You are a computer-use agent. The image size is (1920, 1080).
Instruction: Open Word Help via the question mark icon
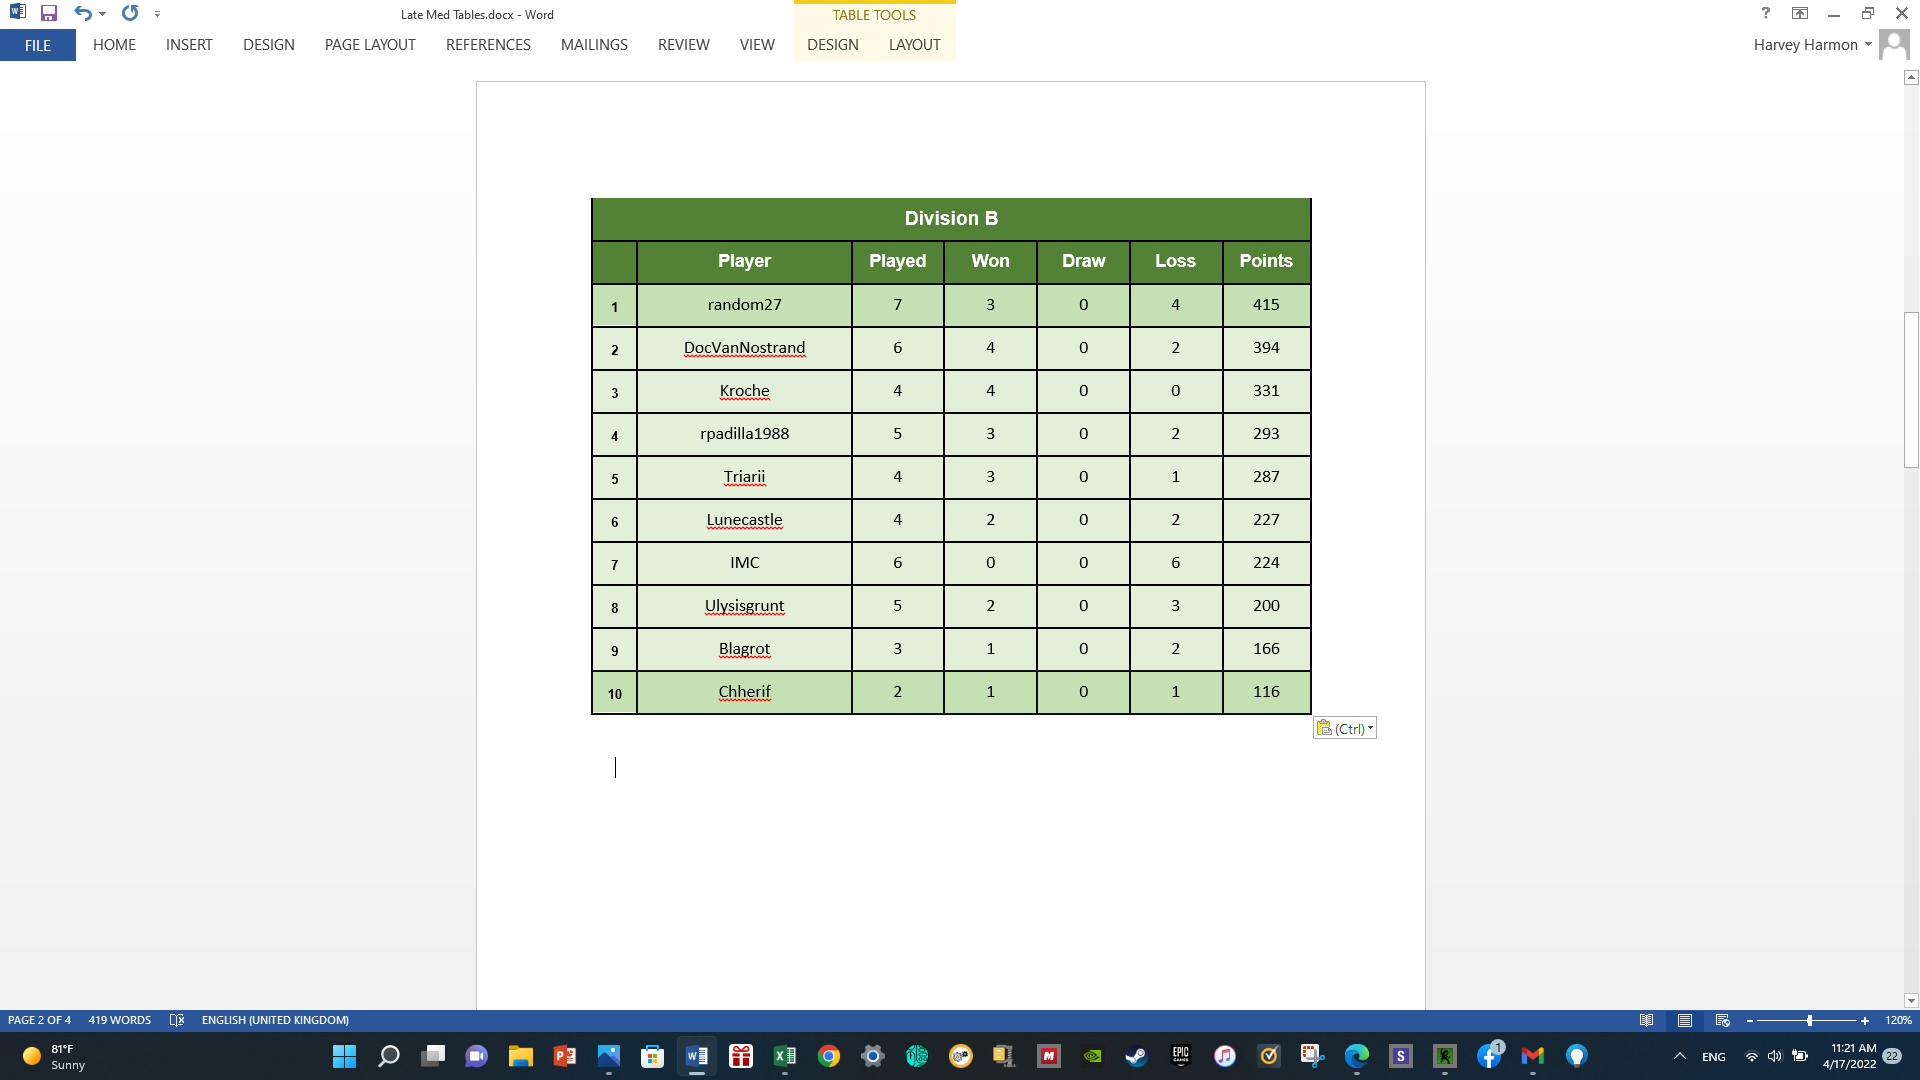coord(1765,13)
